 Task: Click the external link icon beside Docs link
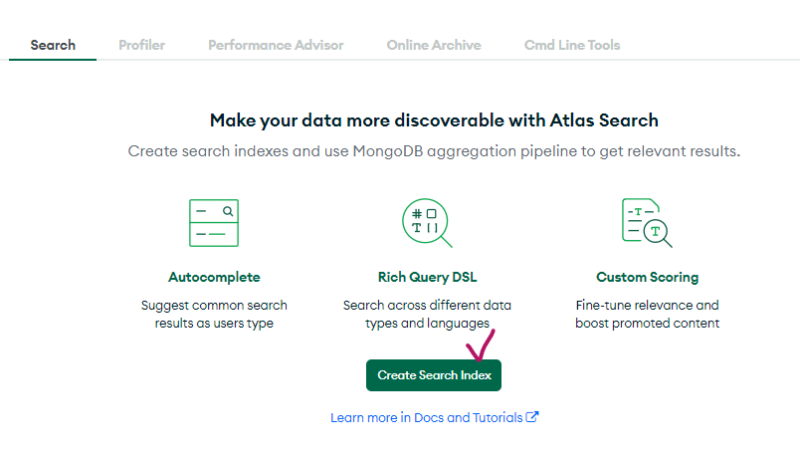click(x=533, y=417)
